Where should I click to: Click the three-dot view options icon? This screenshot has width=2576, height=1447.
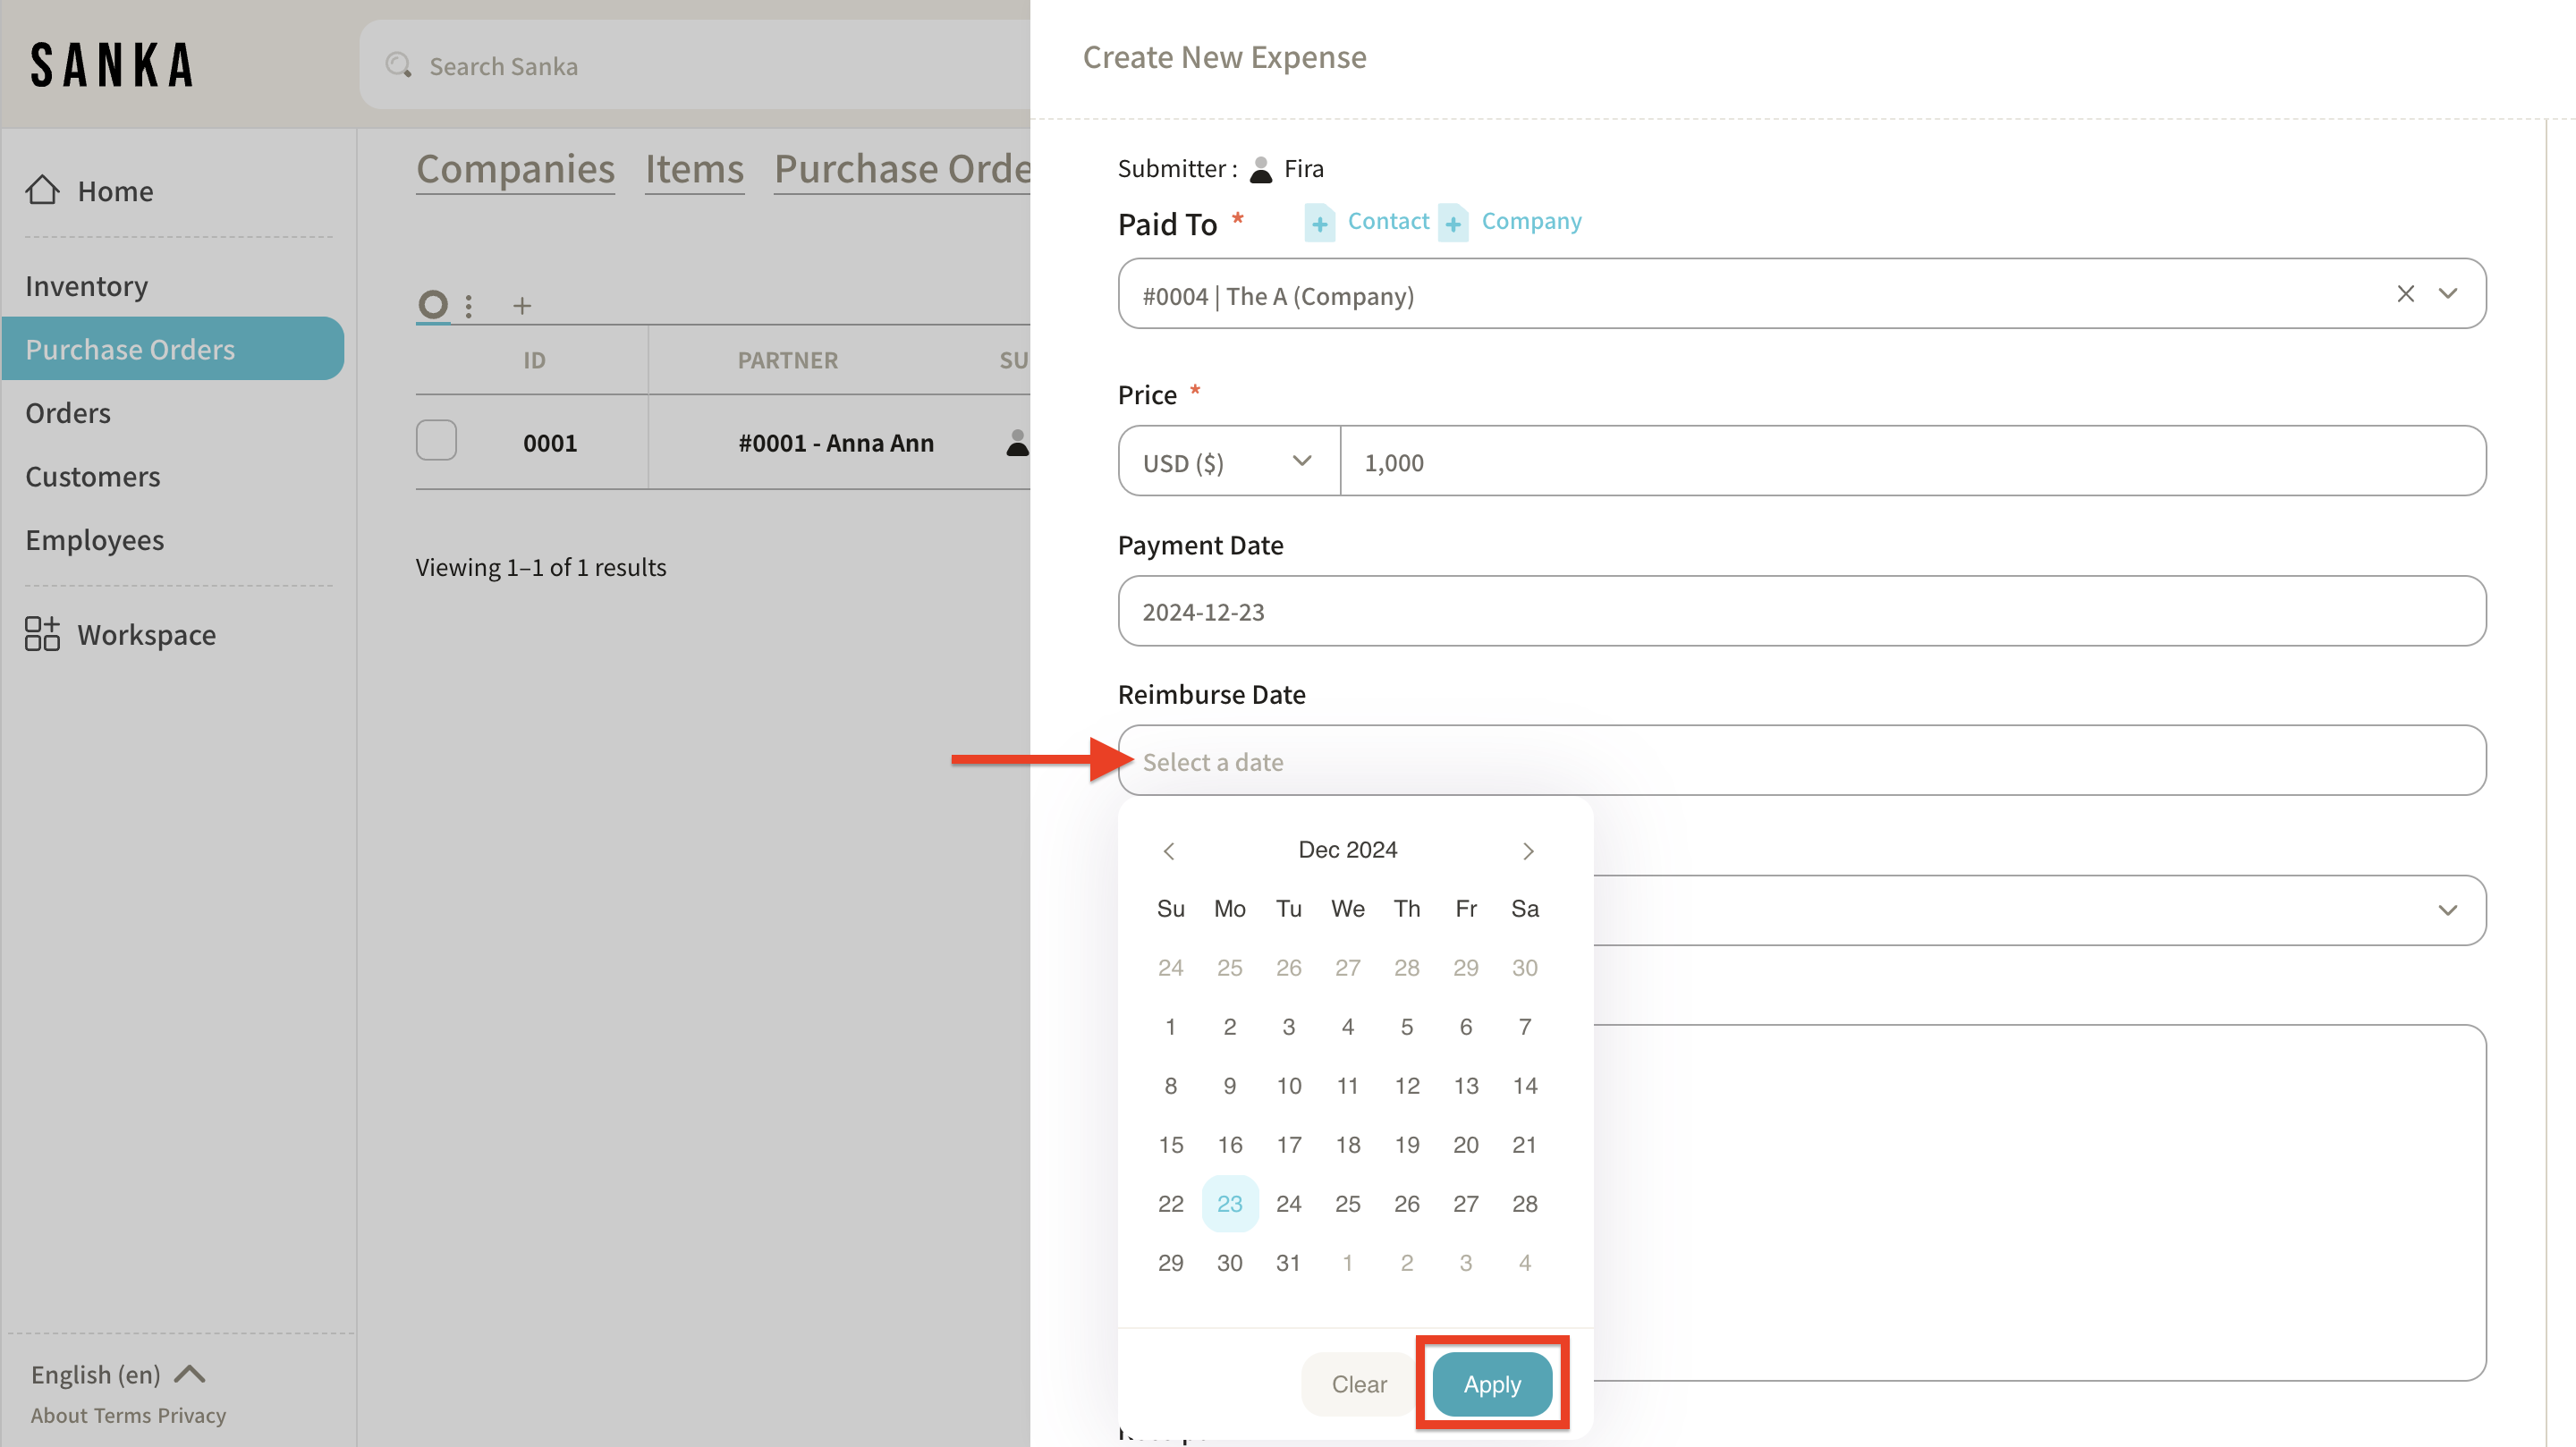(x=468, y=305)
